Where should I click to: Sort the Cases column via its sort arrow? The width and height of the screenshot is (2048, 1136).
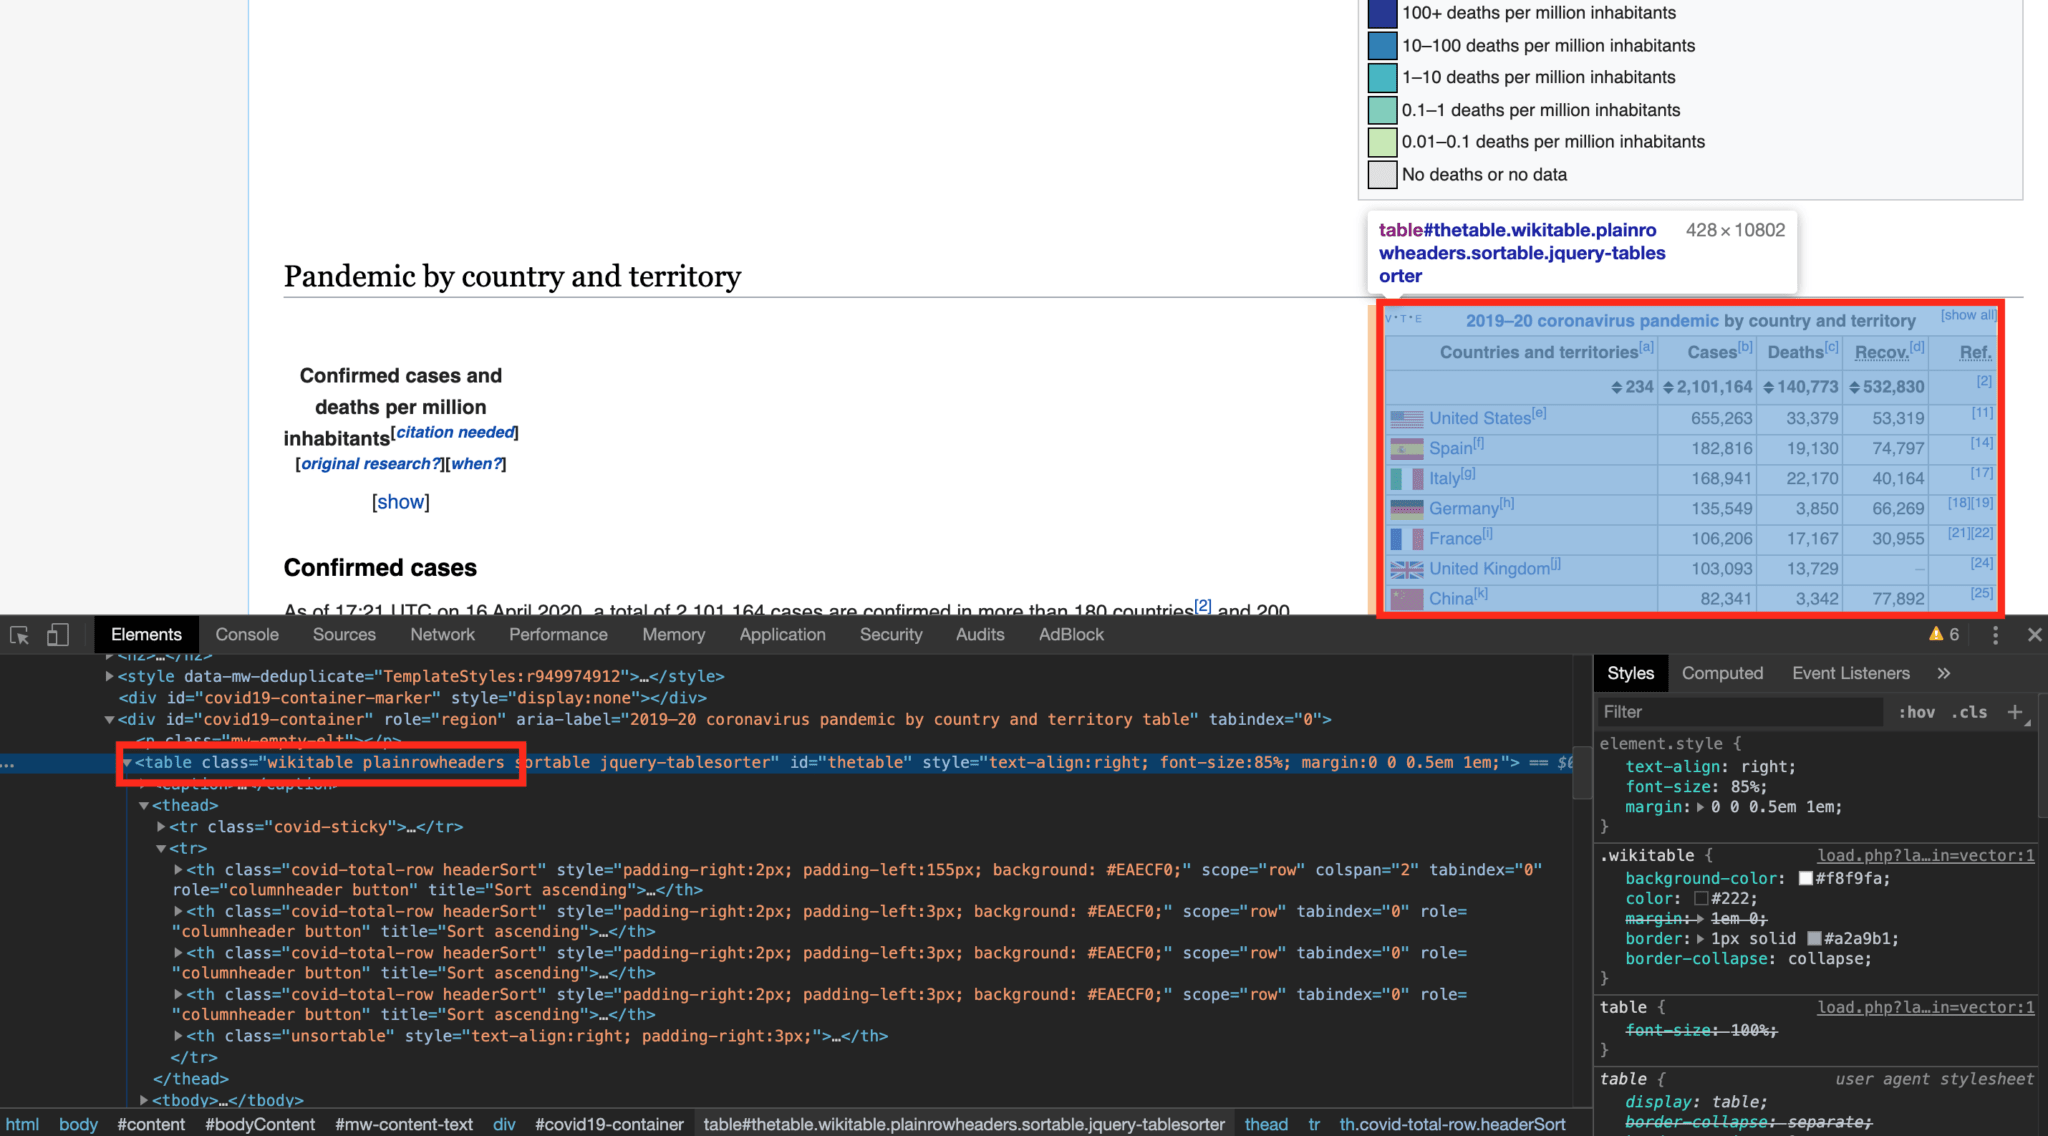[1668, 387]
